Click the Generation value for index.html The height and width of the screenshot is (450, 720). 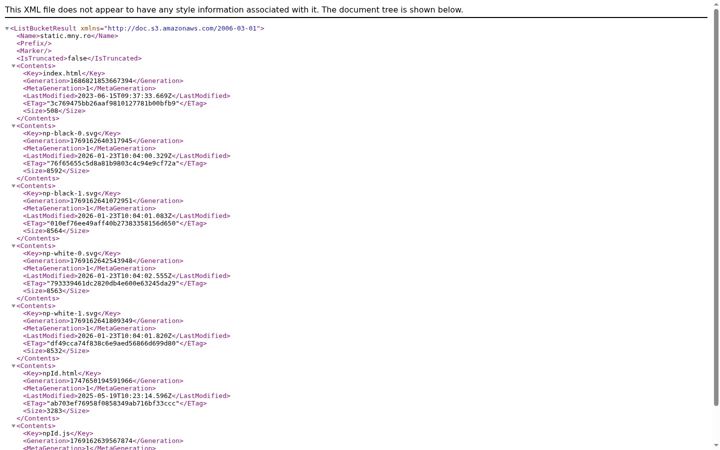101,81
